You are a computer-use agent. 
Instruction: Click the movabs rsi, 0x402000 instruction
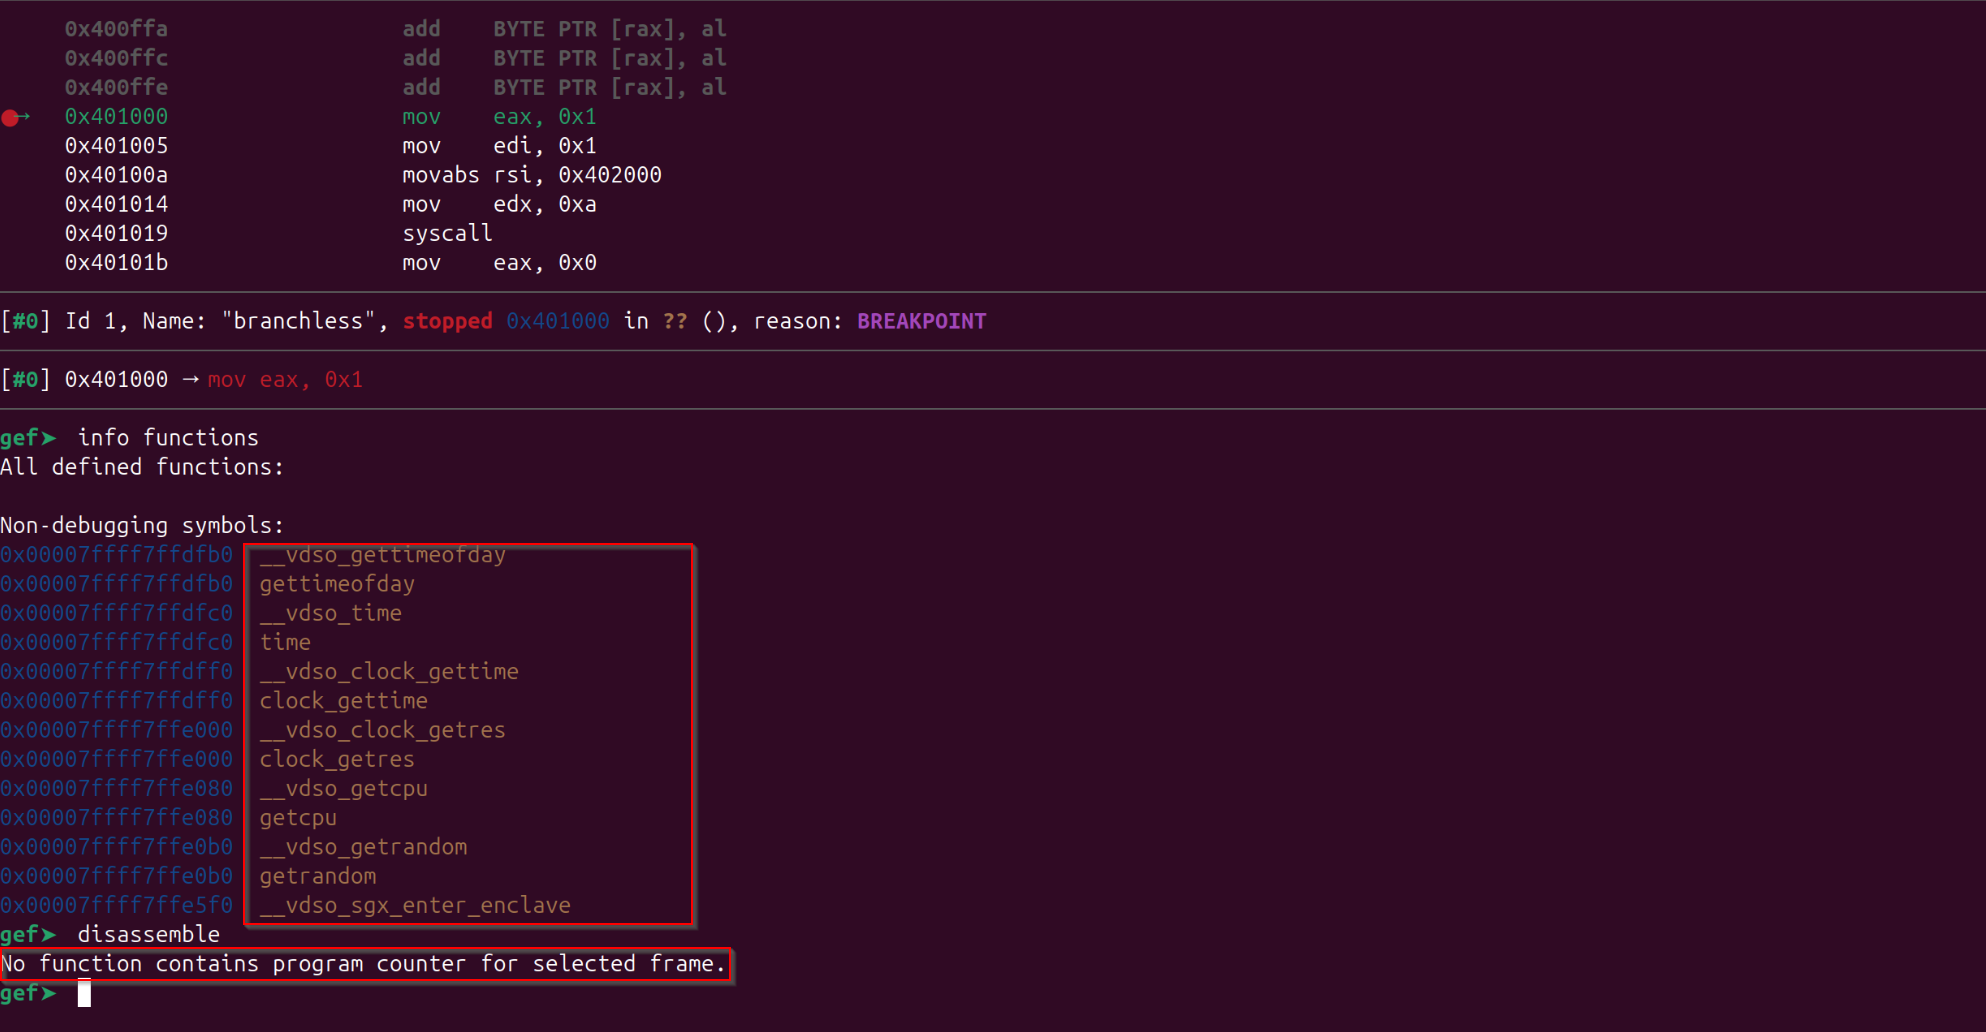coord(531,175)
